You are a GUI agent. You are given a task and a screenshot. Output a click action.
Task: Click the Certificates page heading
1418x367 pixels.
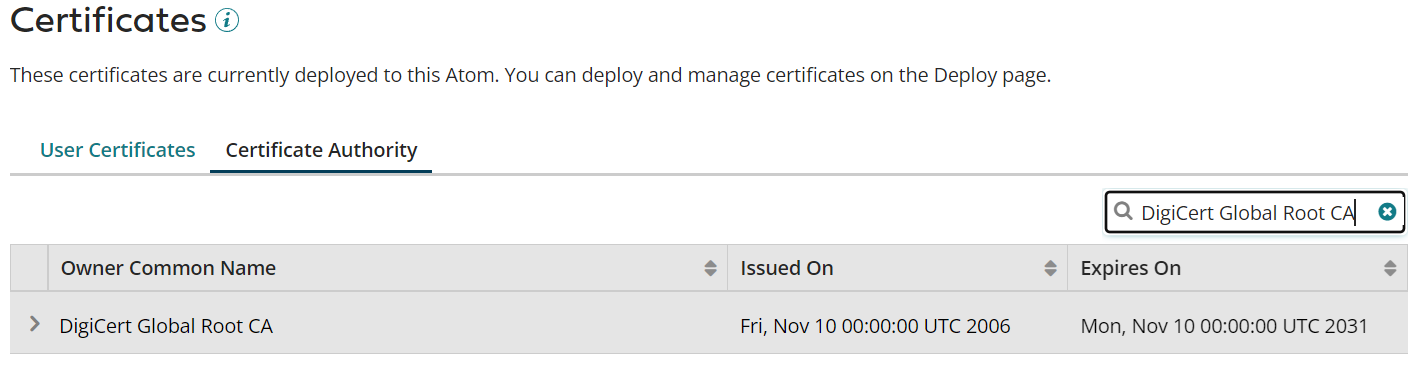pyautogui.click(x=108, y=19)
